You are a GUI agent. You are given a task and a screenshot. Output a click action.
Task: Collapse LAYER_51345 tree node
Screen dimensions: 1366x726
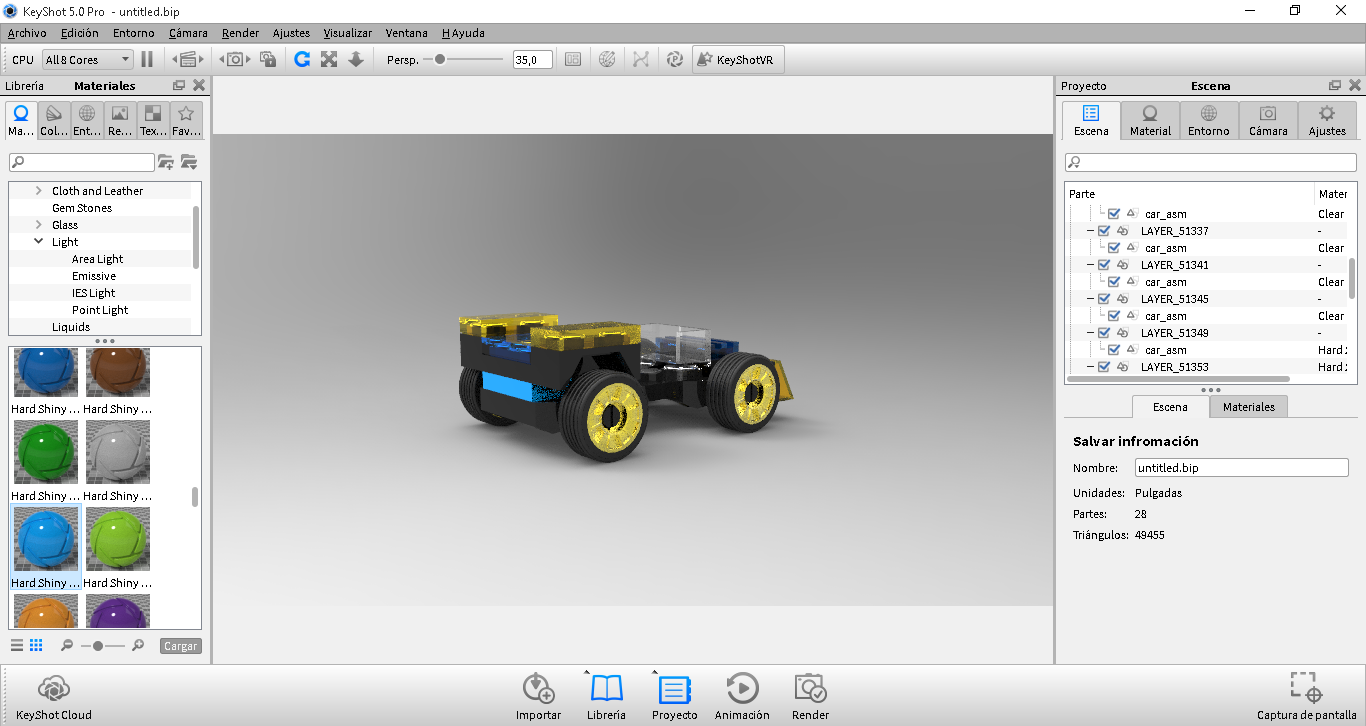coord(1091,299)
